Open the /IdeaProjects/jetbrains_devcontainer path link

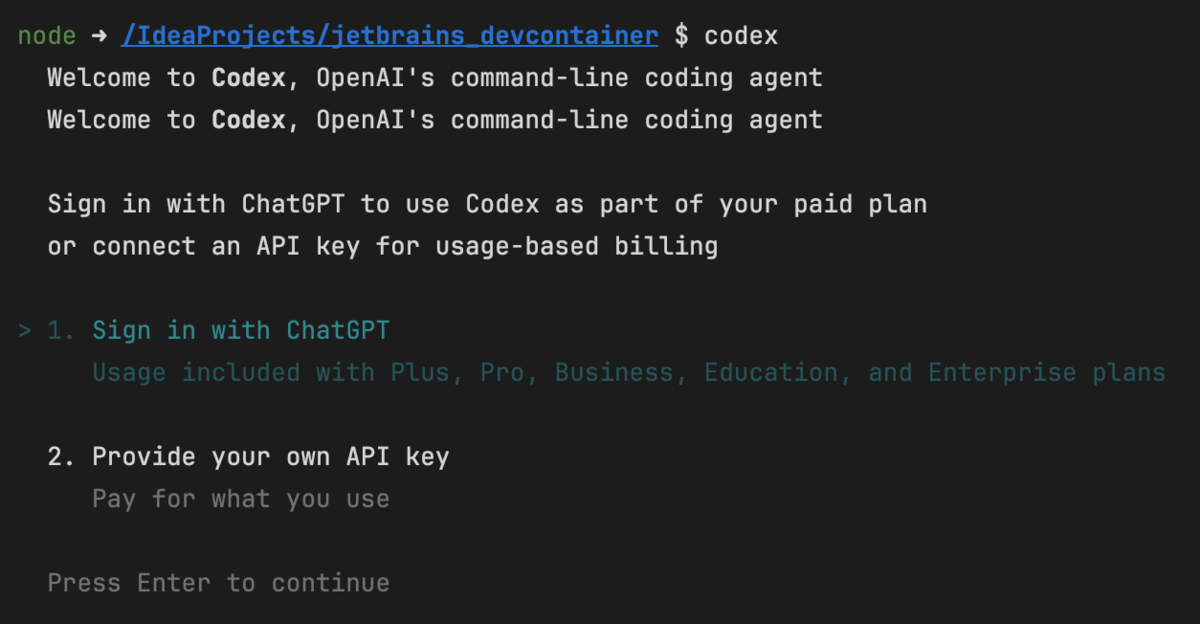click(x=390, y=36)
